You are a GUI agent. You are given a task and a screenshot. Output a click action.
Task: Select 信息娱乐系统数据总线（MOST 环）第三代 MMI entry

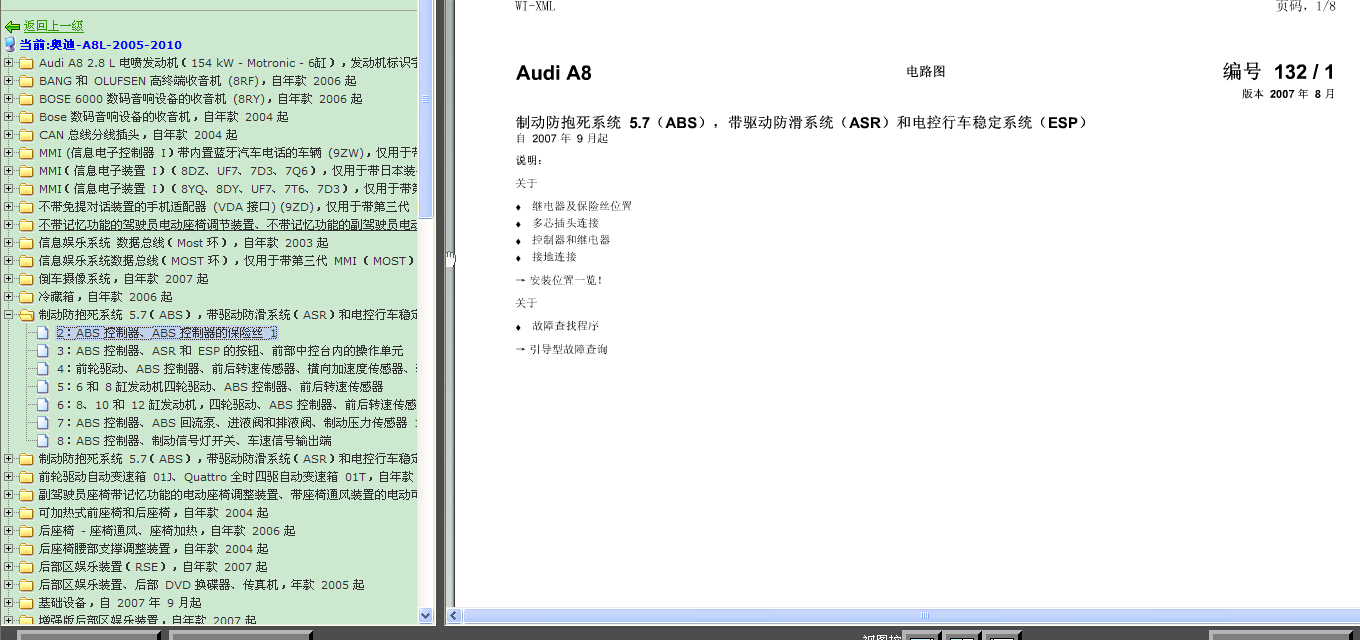click(228, 261)
